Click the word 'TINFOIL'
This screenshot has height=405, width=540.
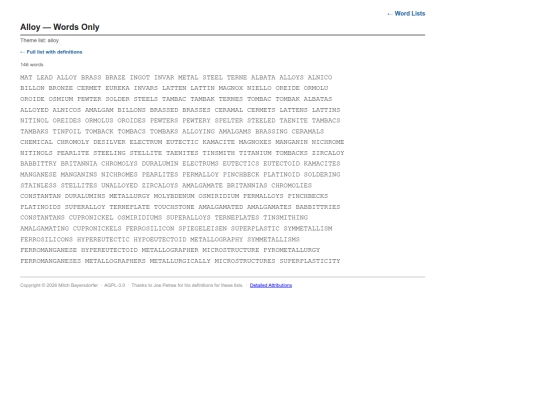click(x=67, y=132)
